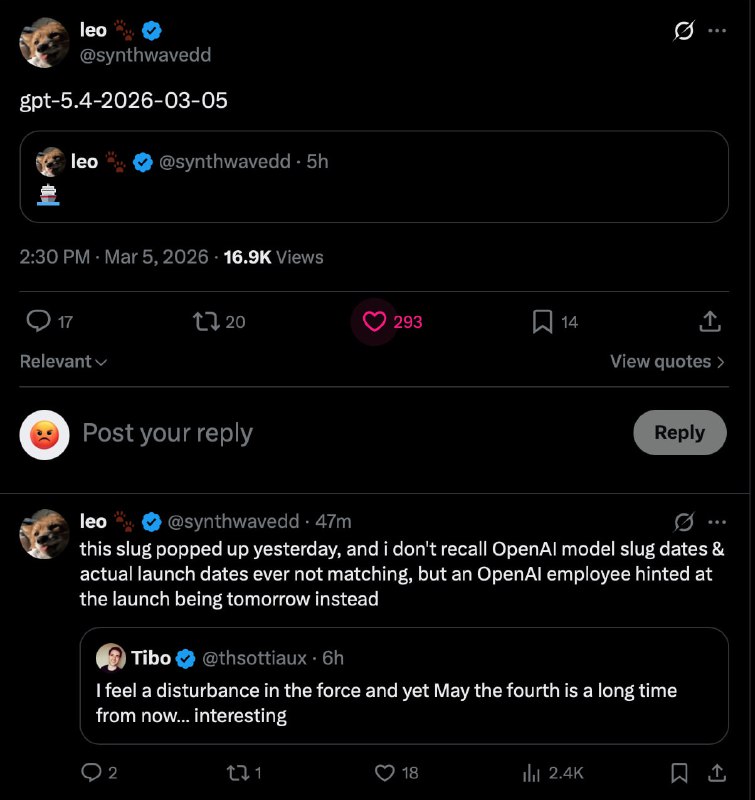Open the more options menu on main post
The width and height of the screenshot is (755, 800).
coord(717,31)
